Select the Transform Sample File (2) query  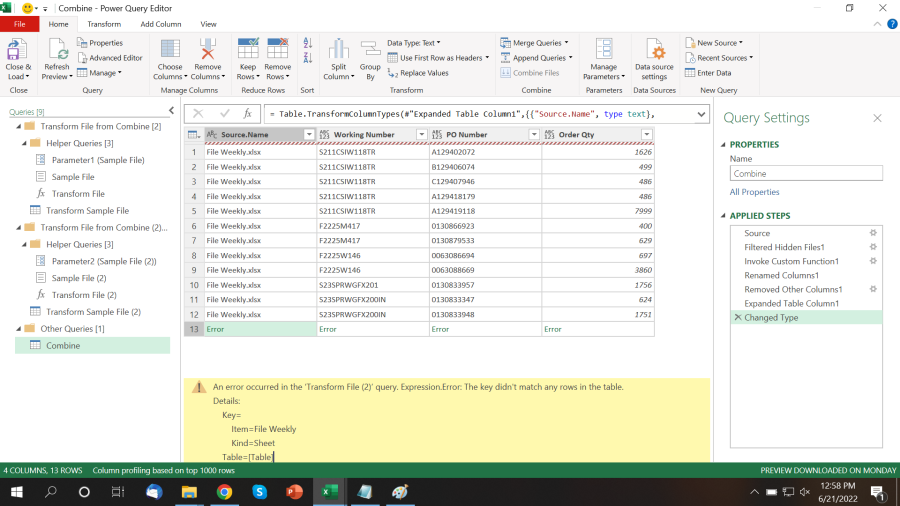93,312
